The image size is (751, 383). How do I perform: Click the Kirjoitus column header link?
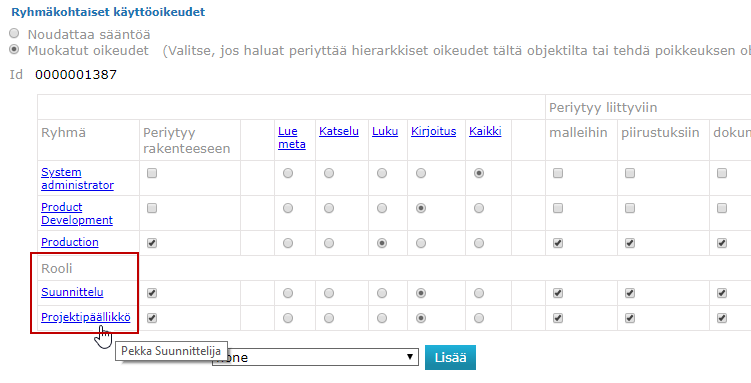[433, 131]
